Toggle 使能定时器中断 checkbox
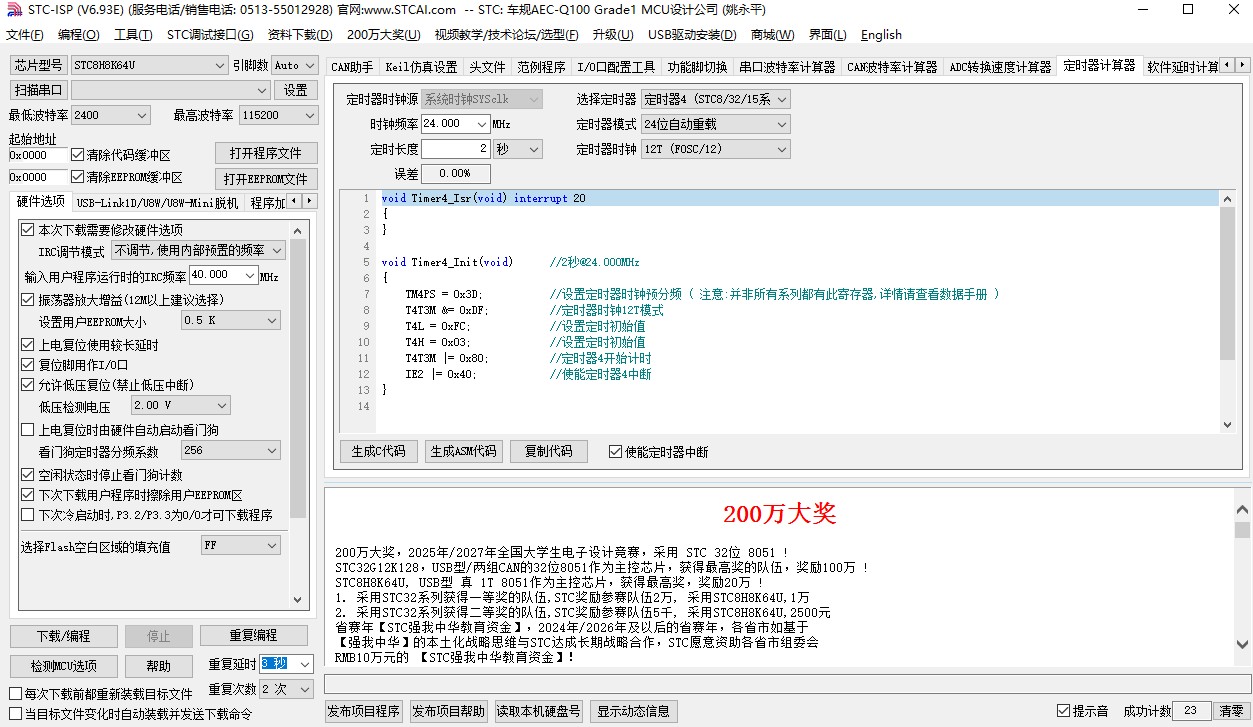The width and height of the screenshot is (1253, 727). tap(615, 452)
